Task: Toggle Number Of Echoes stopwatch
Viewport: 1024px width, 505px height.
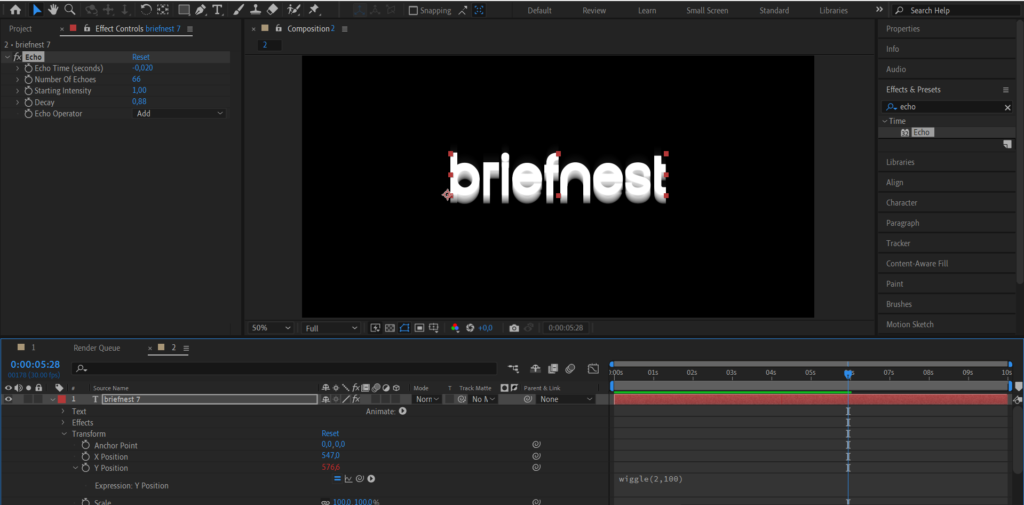Action: tap(28, 79)
